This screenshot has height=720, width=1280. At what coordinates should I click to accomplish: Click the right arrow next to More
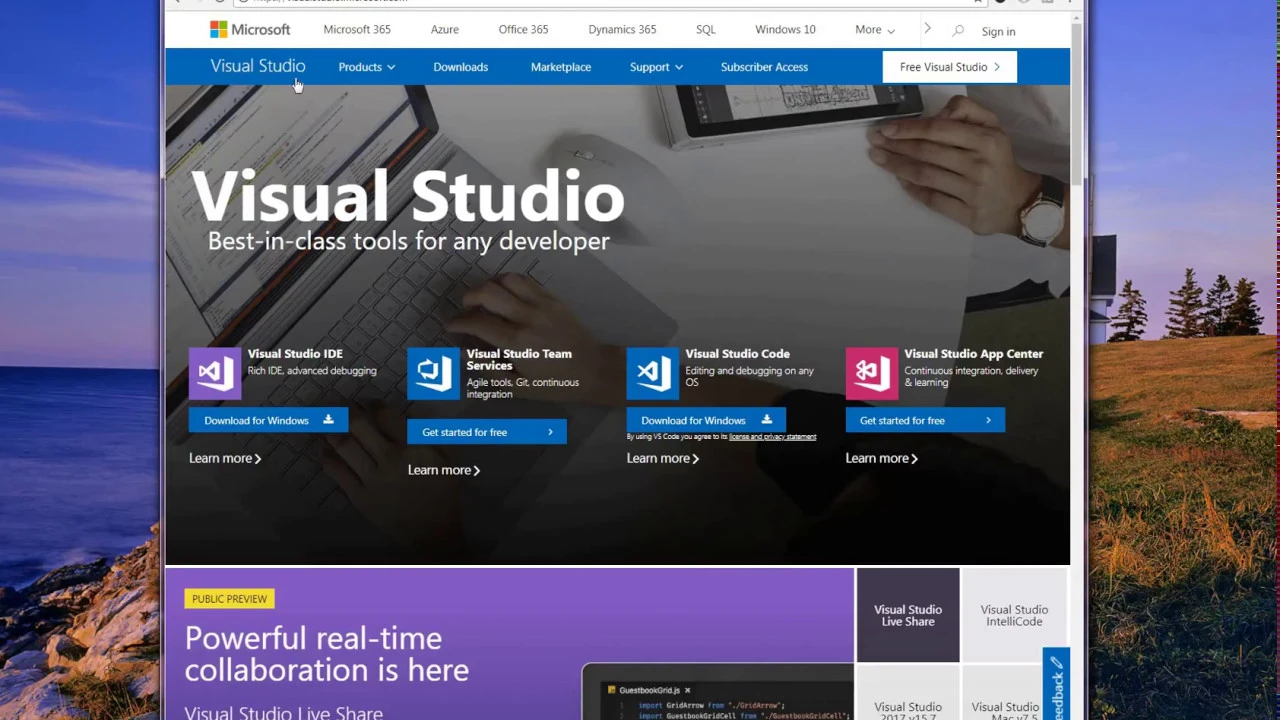coord(927,29)
